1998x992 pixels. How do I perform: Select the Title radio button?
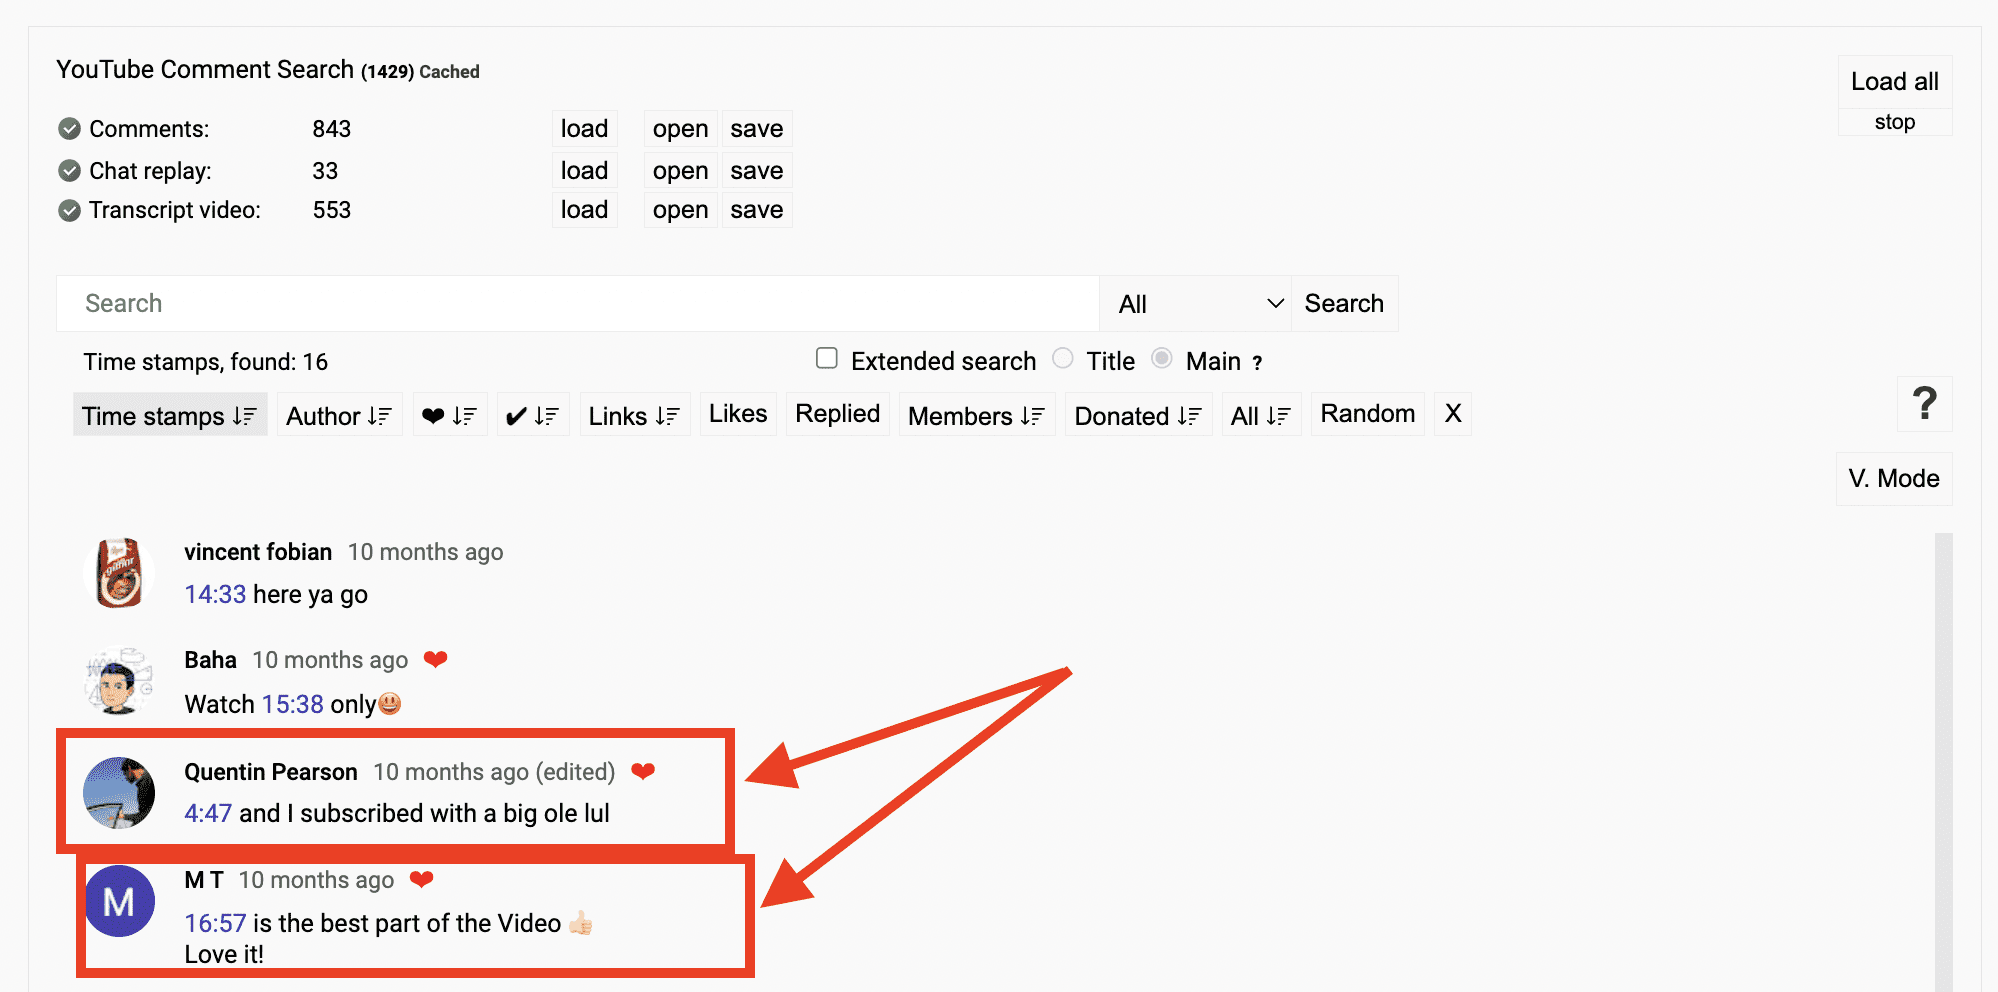(1062, 358)
